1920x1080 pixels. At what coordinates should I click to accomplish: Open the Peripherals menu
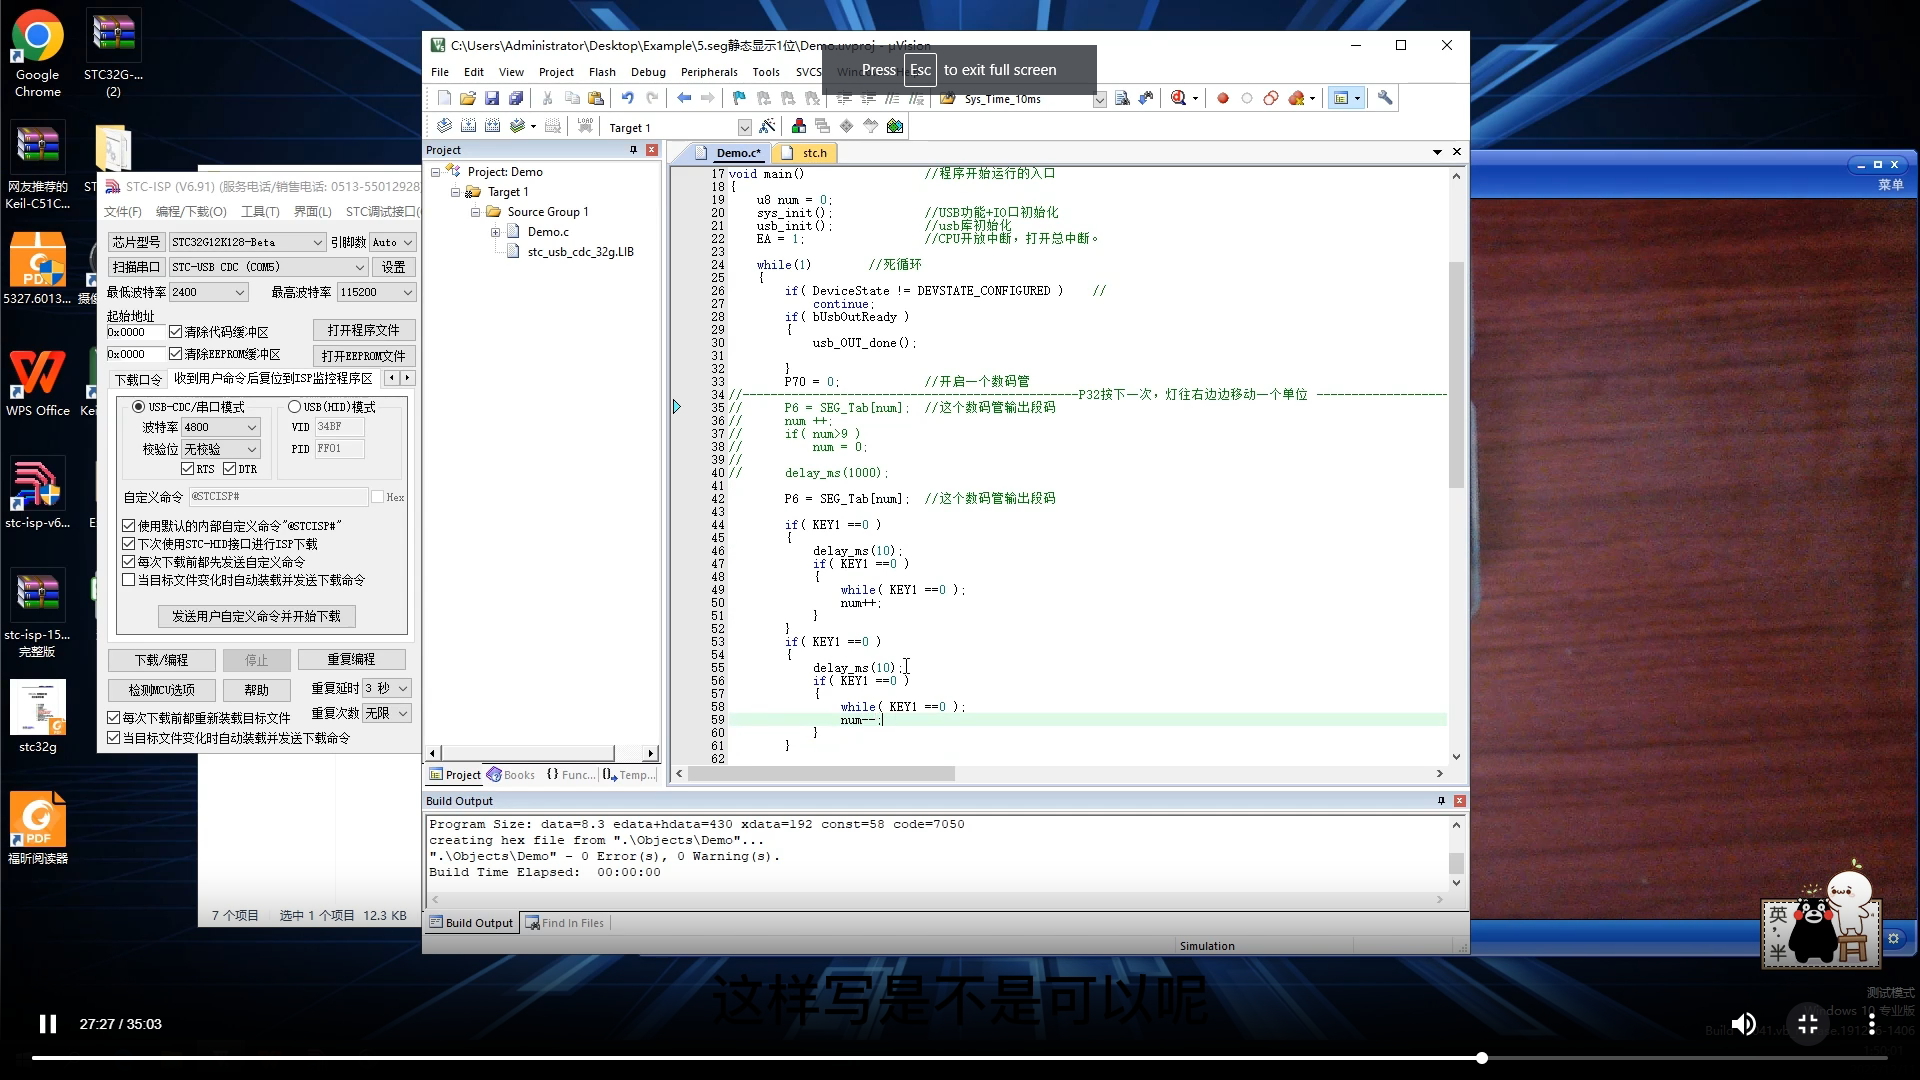[x=709, y=72]
